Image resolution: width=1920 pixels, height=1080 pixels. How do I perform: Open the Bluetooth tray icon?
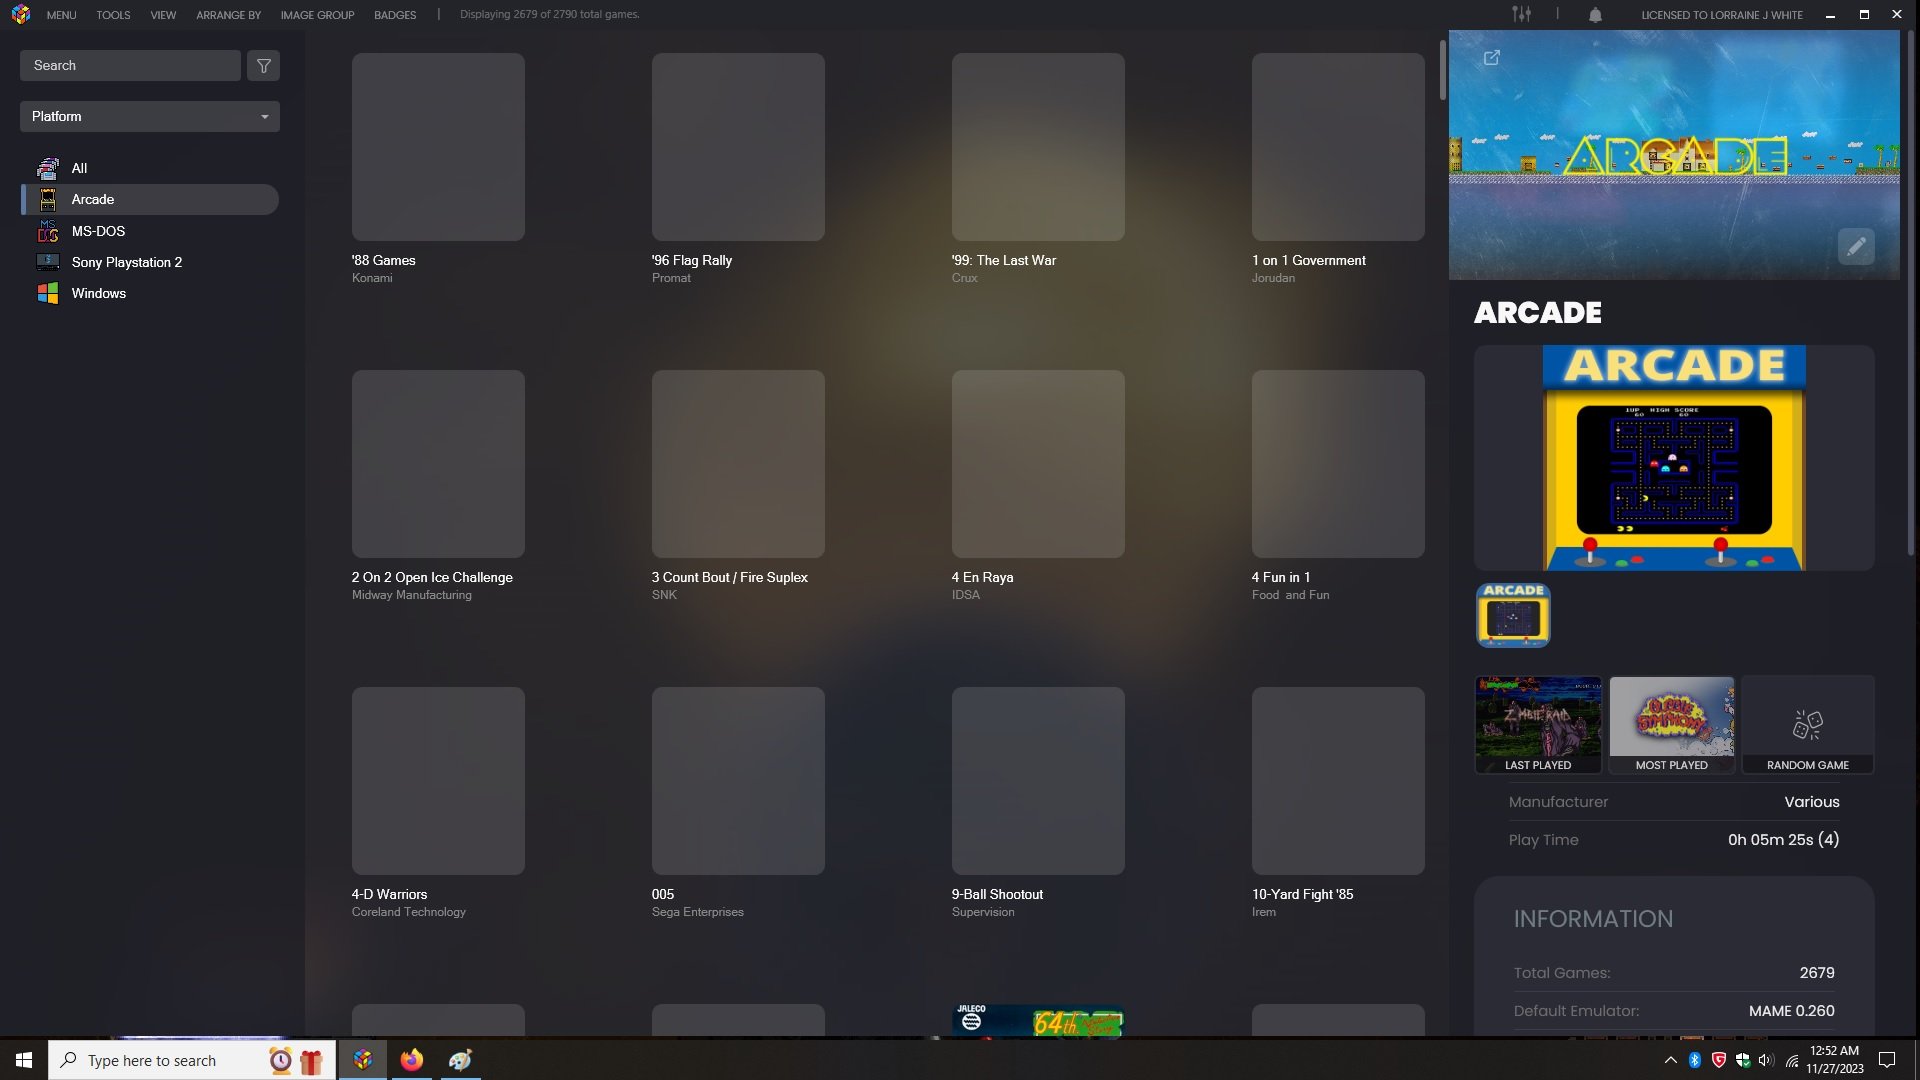click(x=1695, y=1060)
